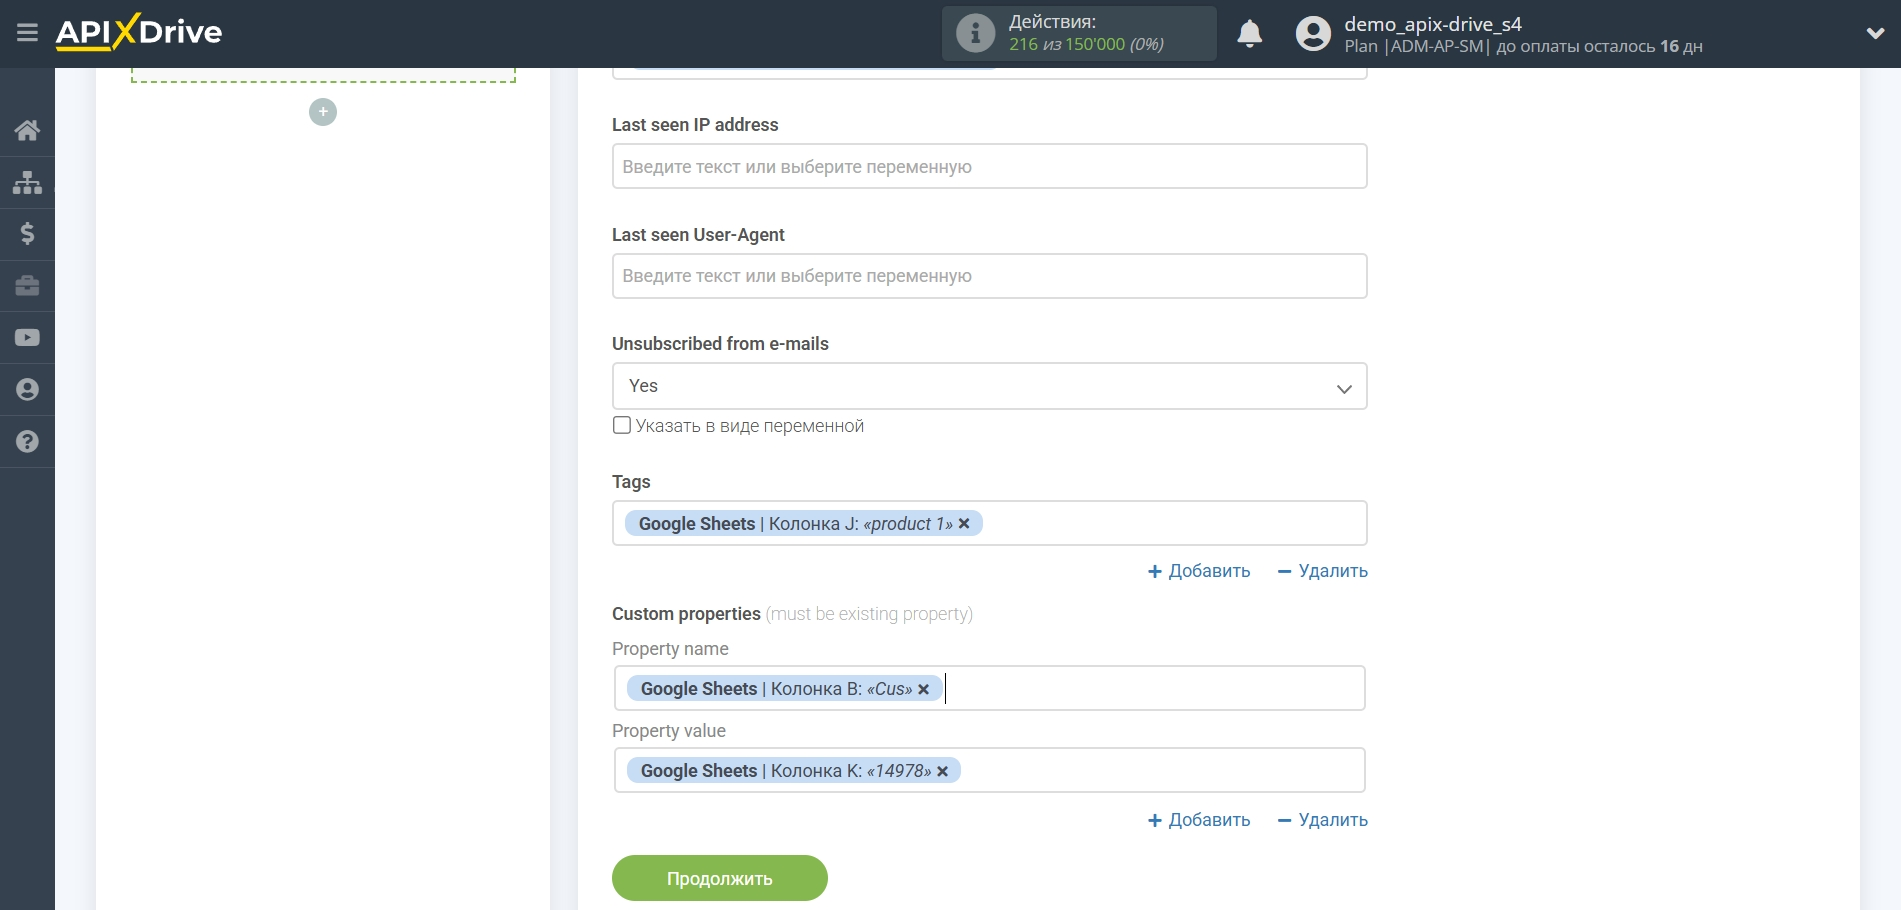1901x910 pixels.
Task: Click 'Добавить' link under Tags
Action: (x=1199, y=571)
